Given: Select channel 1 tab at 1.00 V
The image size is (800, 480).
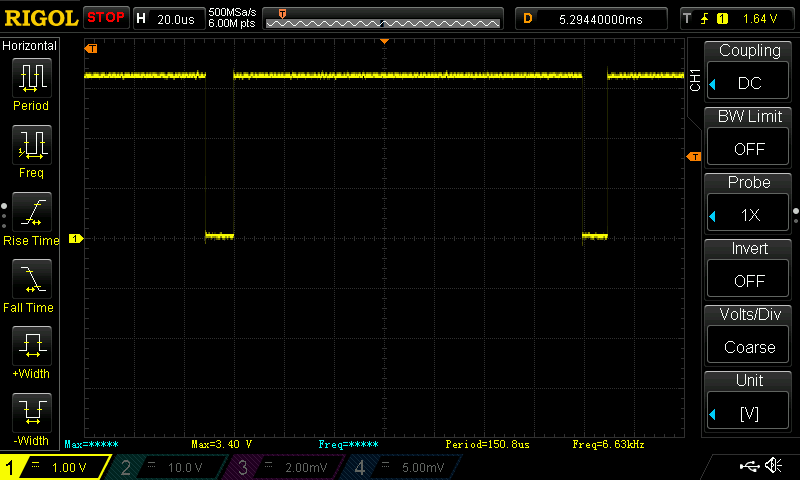Looking at the screenshot, I should coord(54,467).
